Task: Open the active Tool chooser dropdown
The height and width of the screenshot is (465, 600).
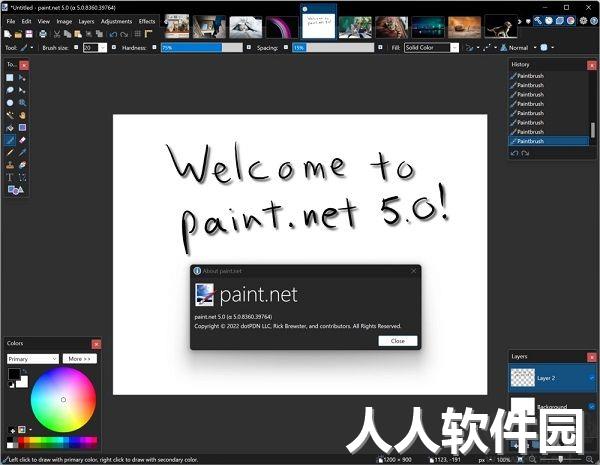Action: 27,48
